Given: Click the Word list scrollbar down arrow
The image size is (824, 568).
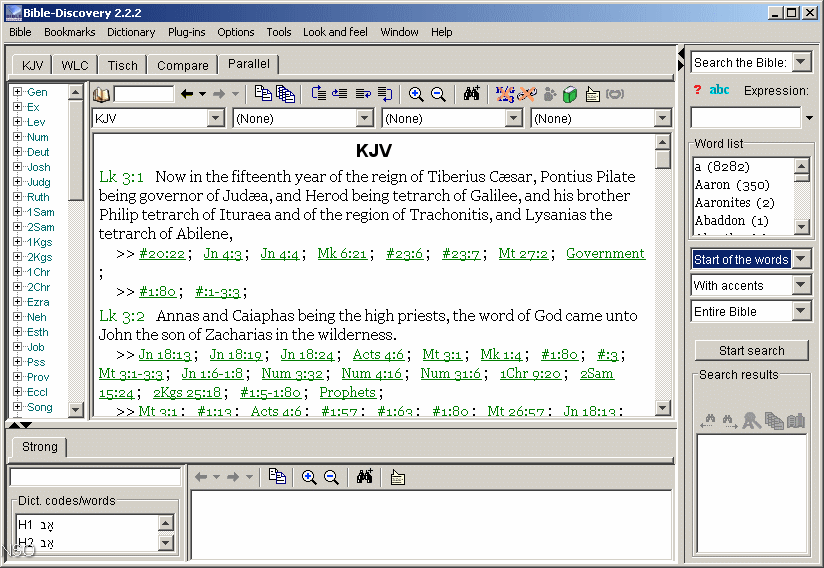Looking at the screenshot, I should pos(801,226).
